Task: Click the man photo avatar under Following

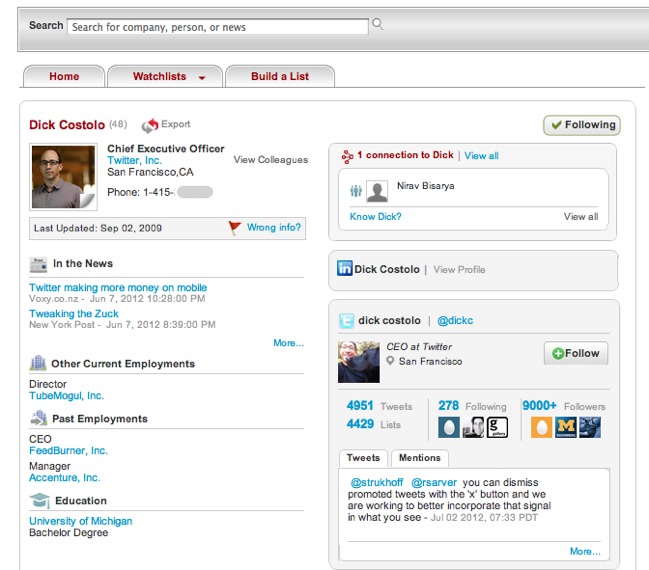Action: pyautogui.click(x=473, y=427)
